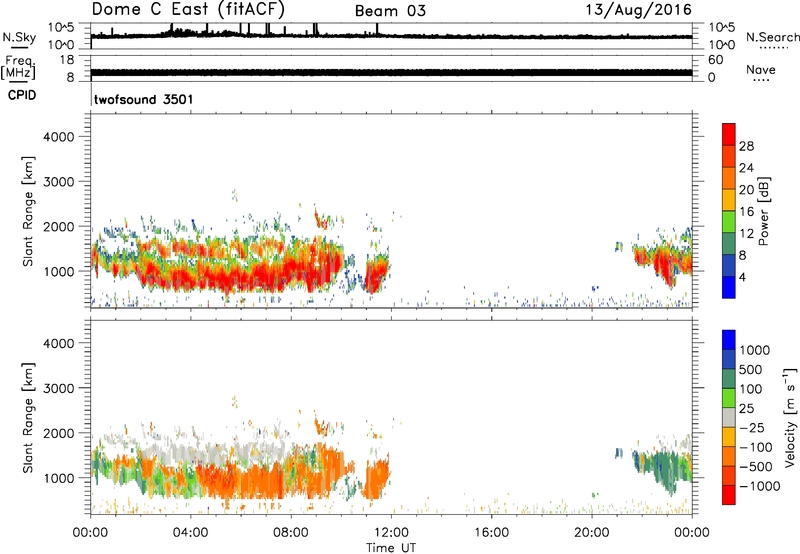Click the 'Power [dB]' colorbar label
Viewport: 800px width, 554px height.
click(x=763, y=211)
